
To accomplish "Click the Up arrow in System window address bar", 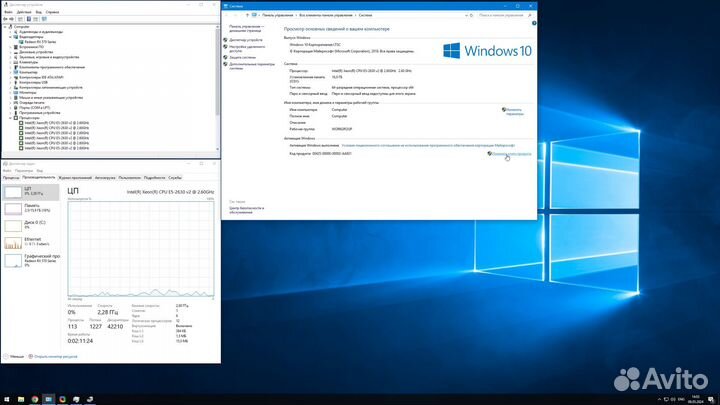I will coord(247,15).
